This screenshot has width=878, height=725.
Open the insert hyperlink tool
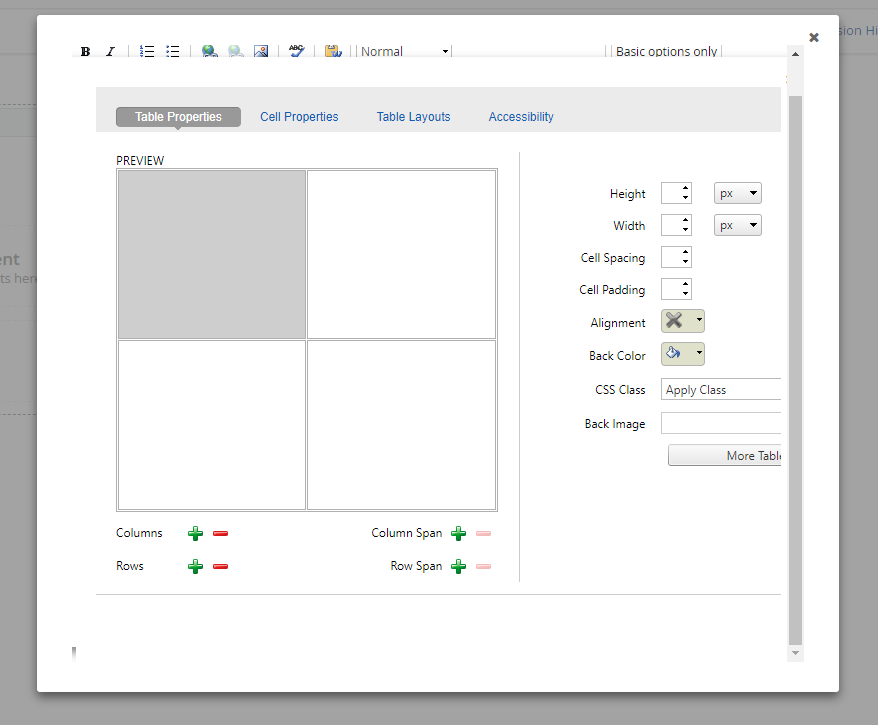[x=209, y=52]
